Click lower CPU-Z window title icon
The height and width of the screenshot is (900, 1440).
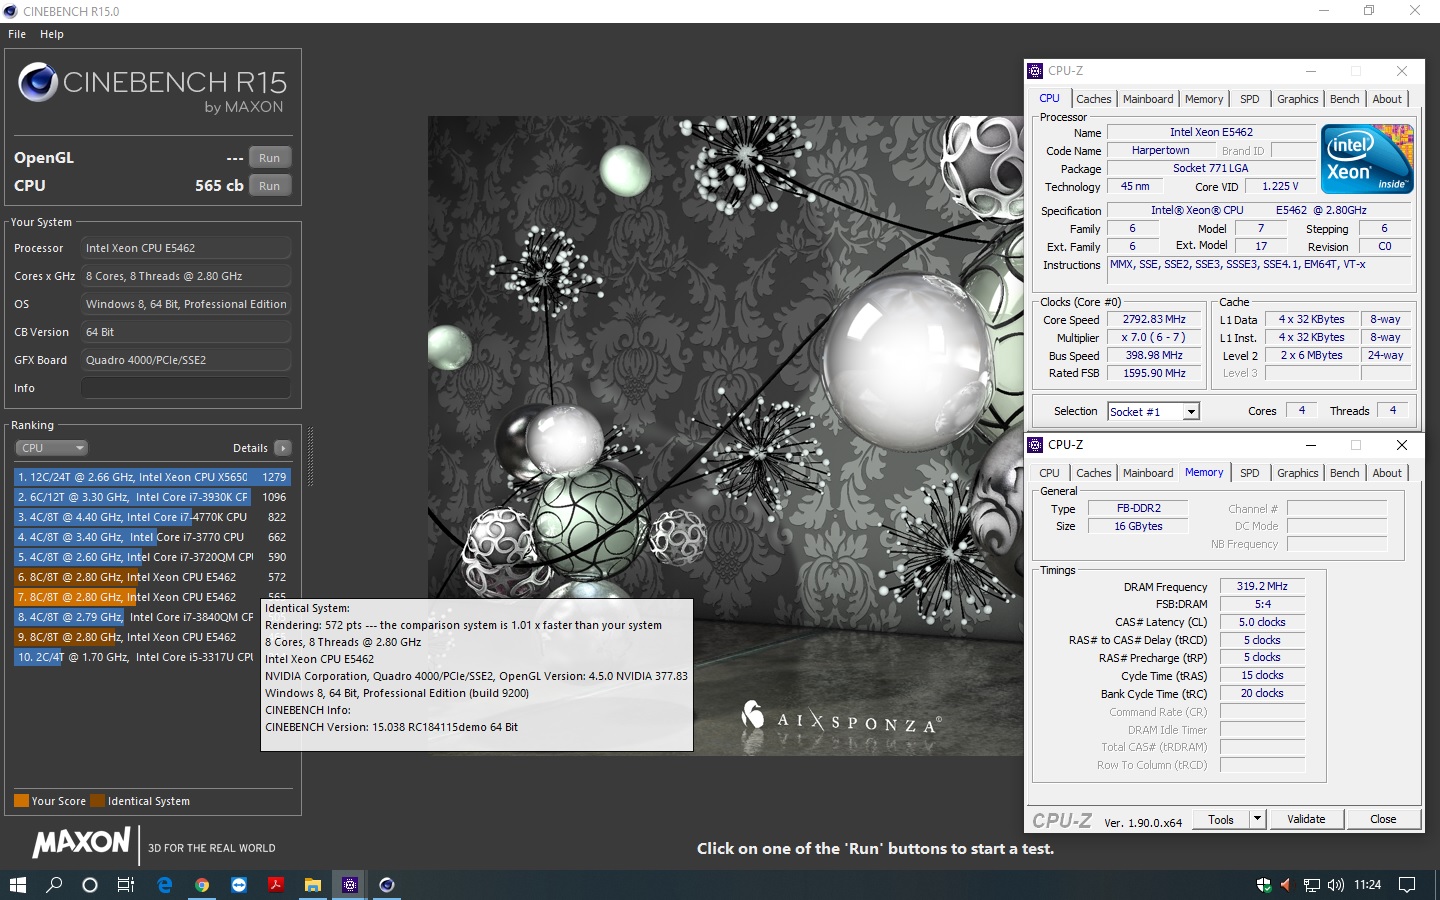click(x=1036, y=445)
